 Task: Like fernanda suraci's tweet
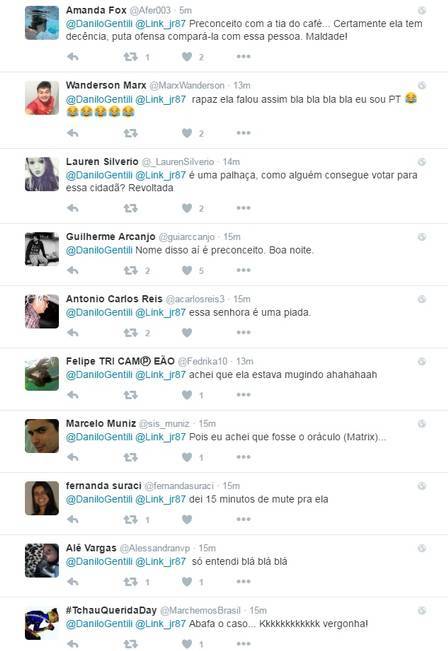tap(187, 519)
